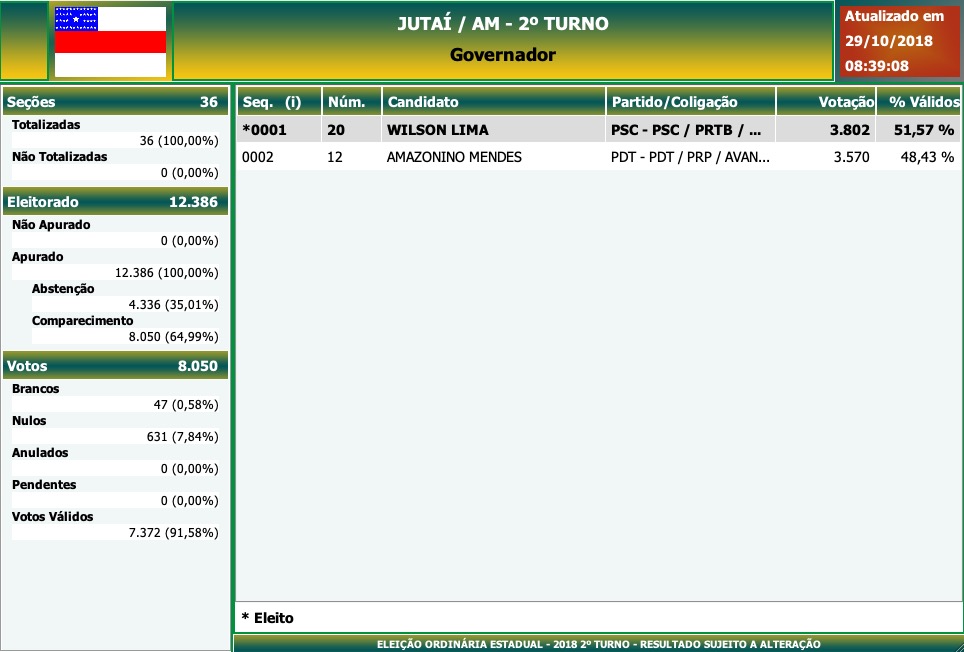Sort by the Votação column header

pyautogui.click(x=826, y=102)
